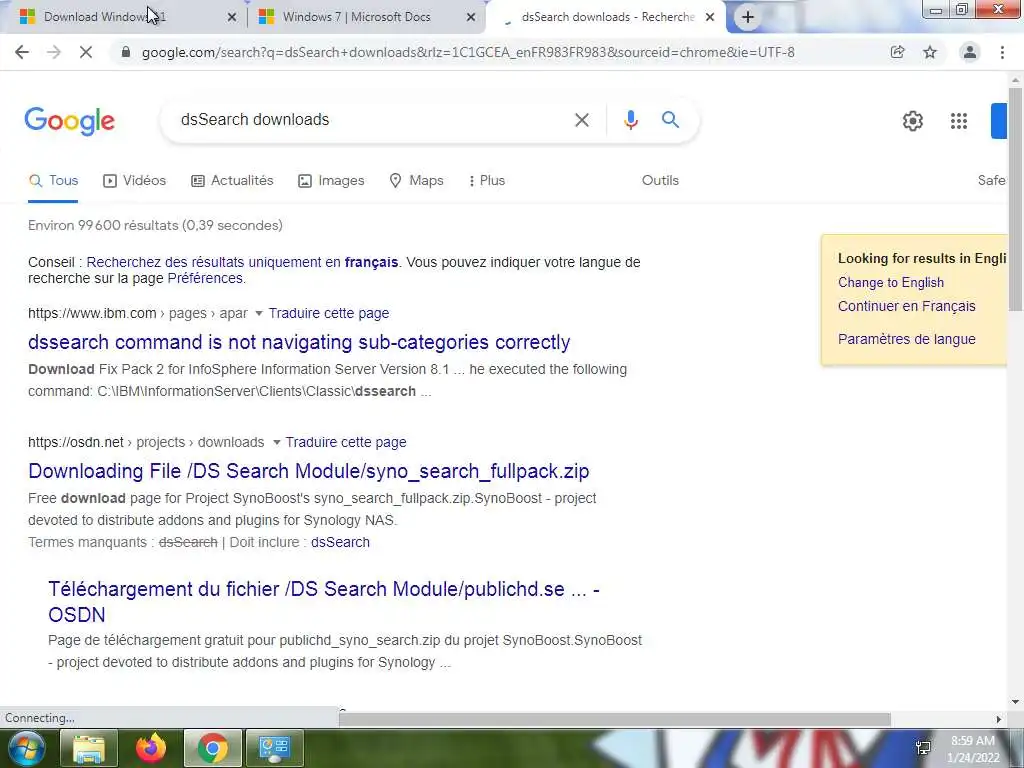Translate the osdn.net result page
This screenshot has width=1024, height=768.
[x=345, y=443]
